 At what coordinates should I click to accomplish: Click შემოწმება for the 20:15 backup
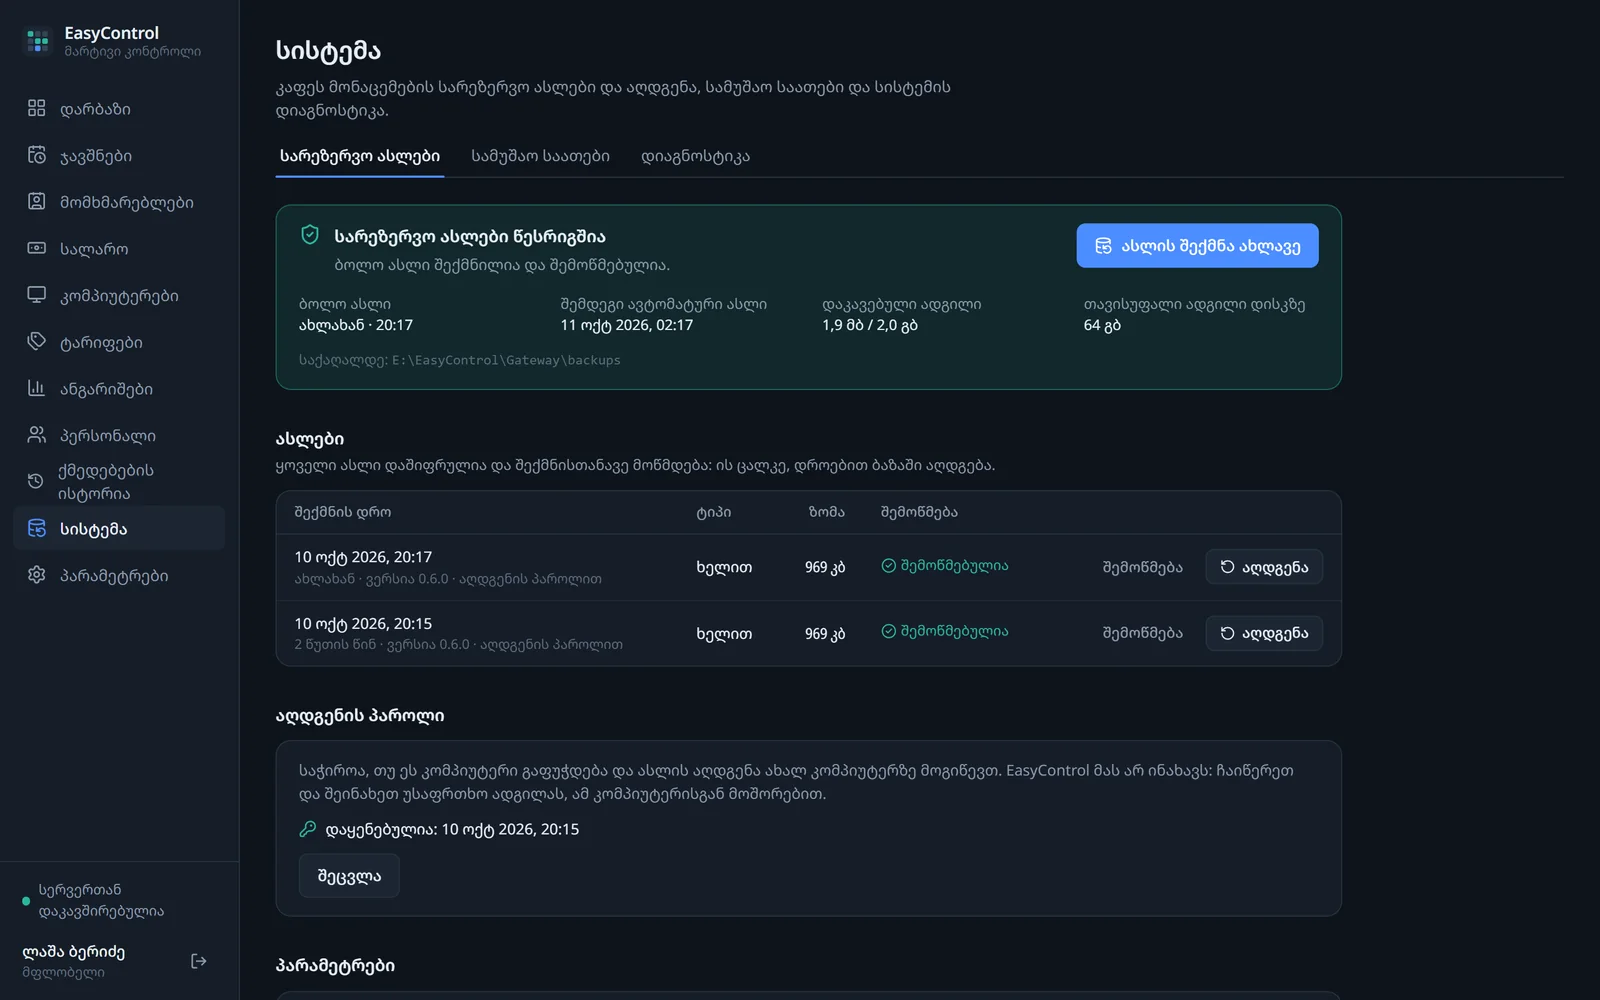tap(1142, 633)
